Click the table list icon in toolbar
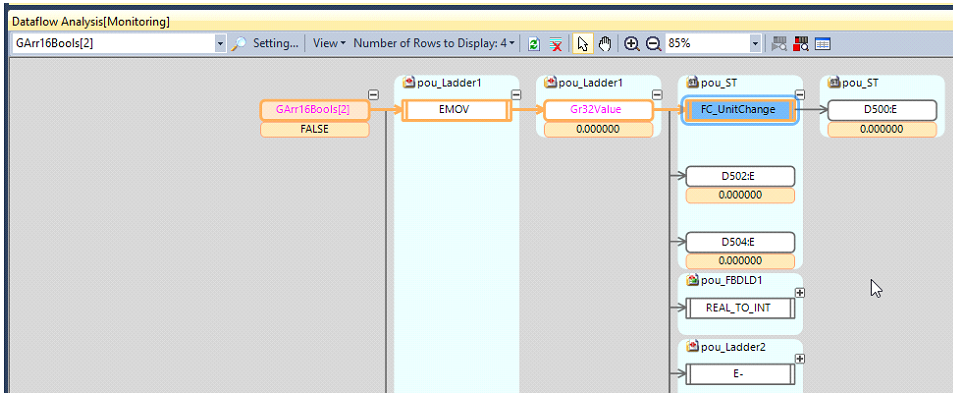The width and height of the screenshot is (953, 397). click(x=823, y=44)
